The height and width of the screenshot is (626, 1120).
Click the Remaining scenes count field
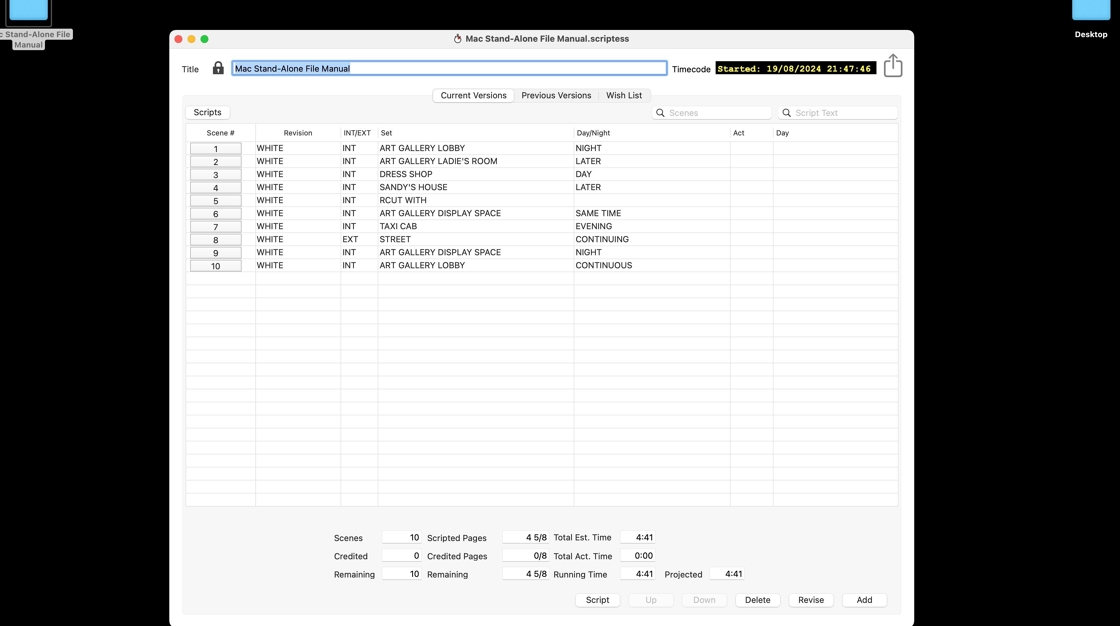coord(401,574)
